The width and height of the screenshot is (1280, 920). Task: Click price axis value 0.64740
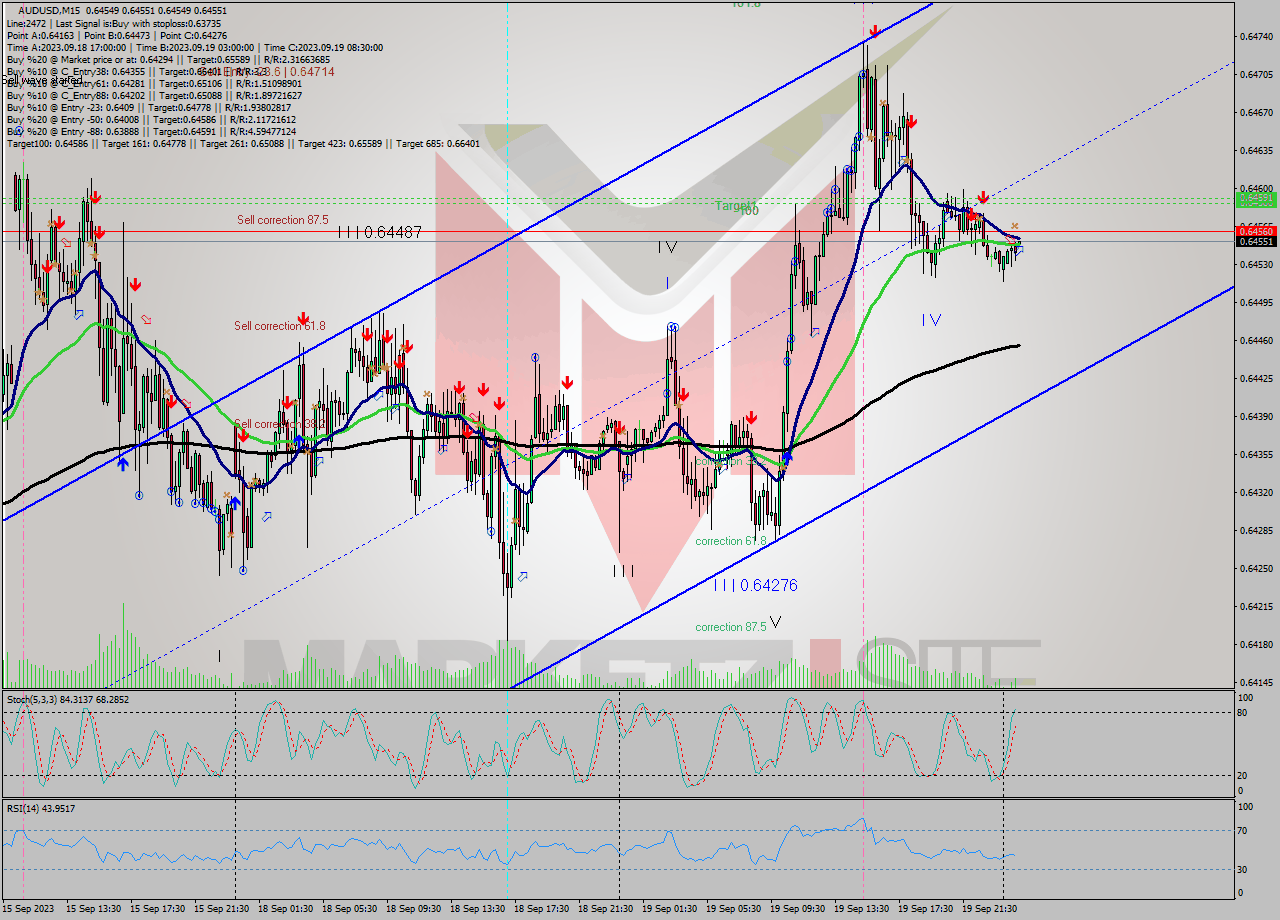pos(1256,37)
